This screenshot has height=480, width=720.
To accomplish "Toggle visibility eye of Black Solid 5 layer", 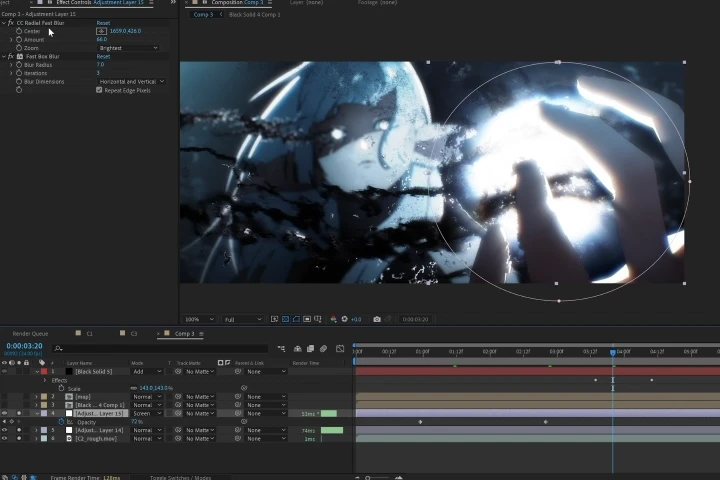I will 5,372.
